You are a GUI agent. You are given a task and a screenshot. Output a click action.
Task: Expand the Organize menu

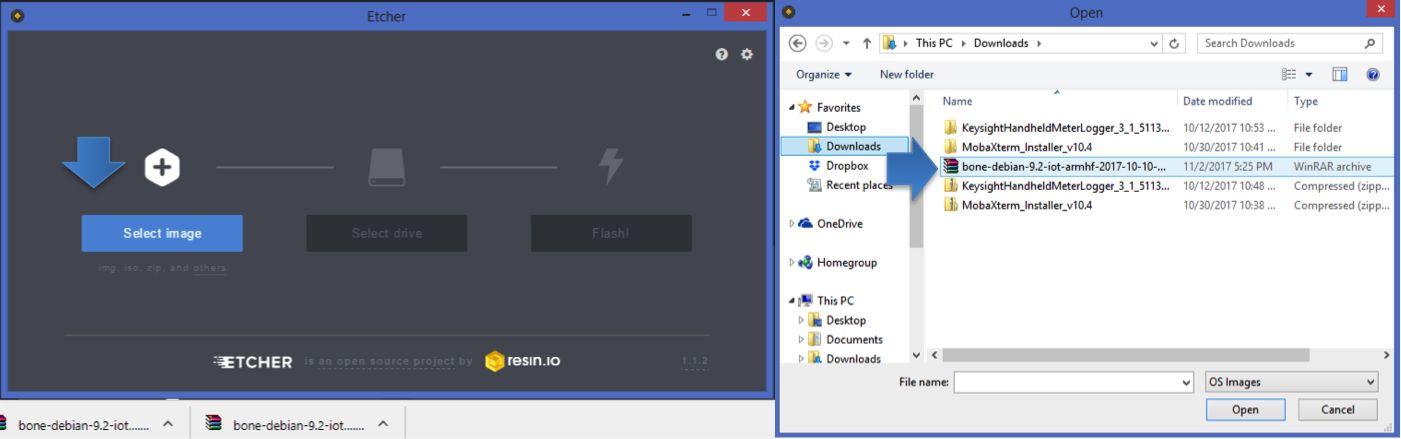click(824, 75)
